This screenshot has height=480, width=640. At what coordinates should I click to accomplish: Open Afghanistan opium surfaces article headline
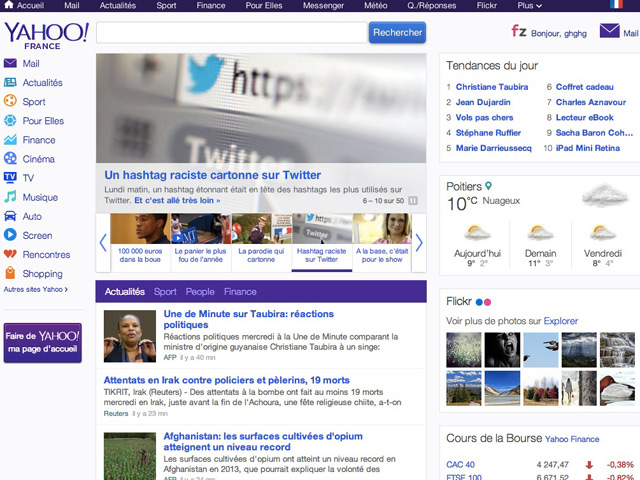pos(263,441)
